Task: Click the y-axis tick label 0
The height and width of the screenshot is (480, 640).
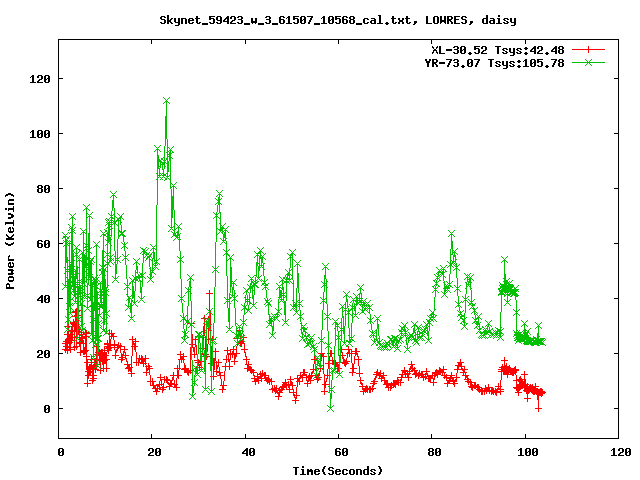Action: point(47,409)
